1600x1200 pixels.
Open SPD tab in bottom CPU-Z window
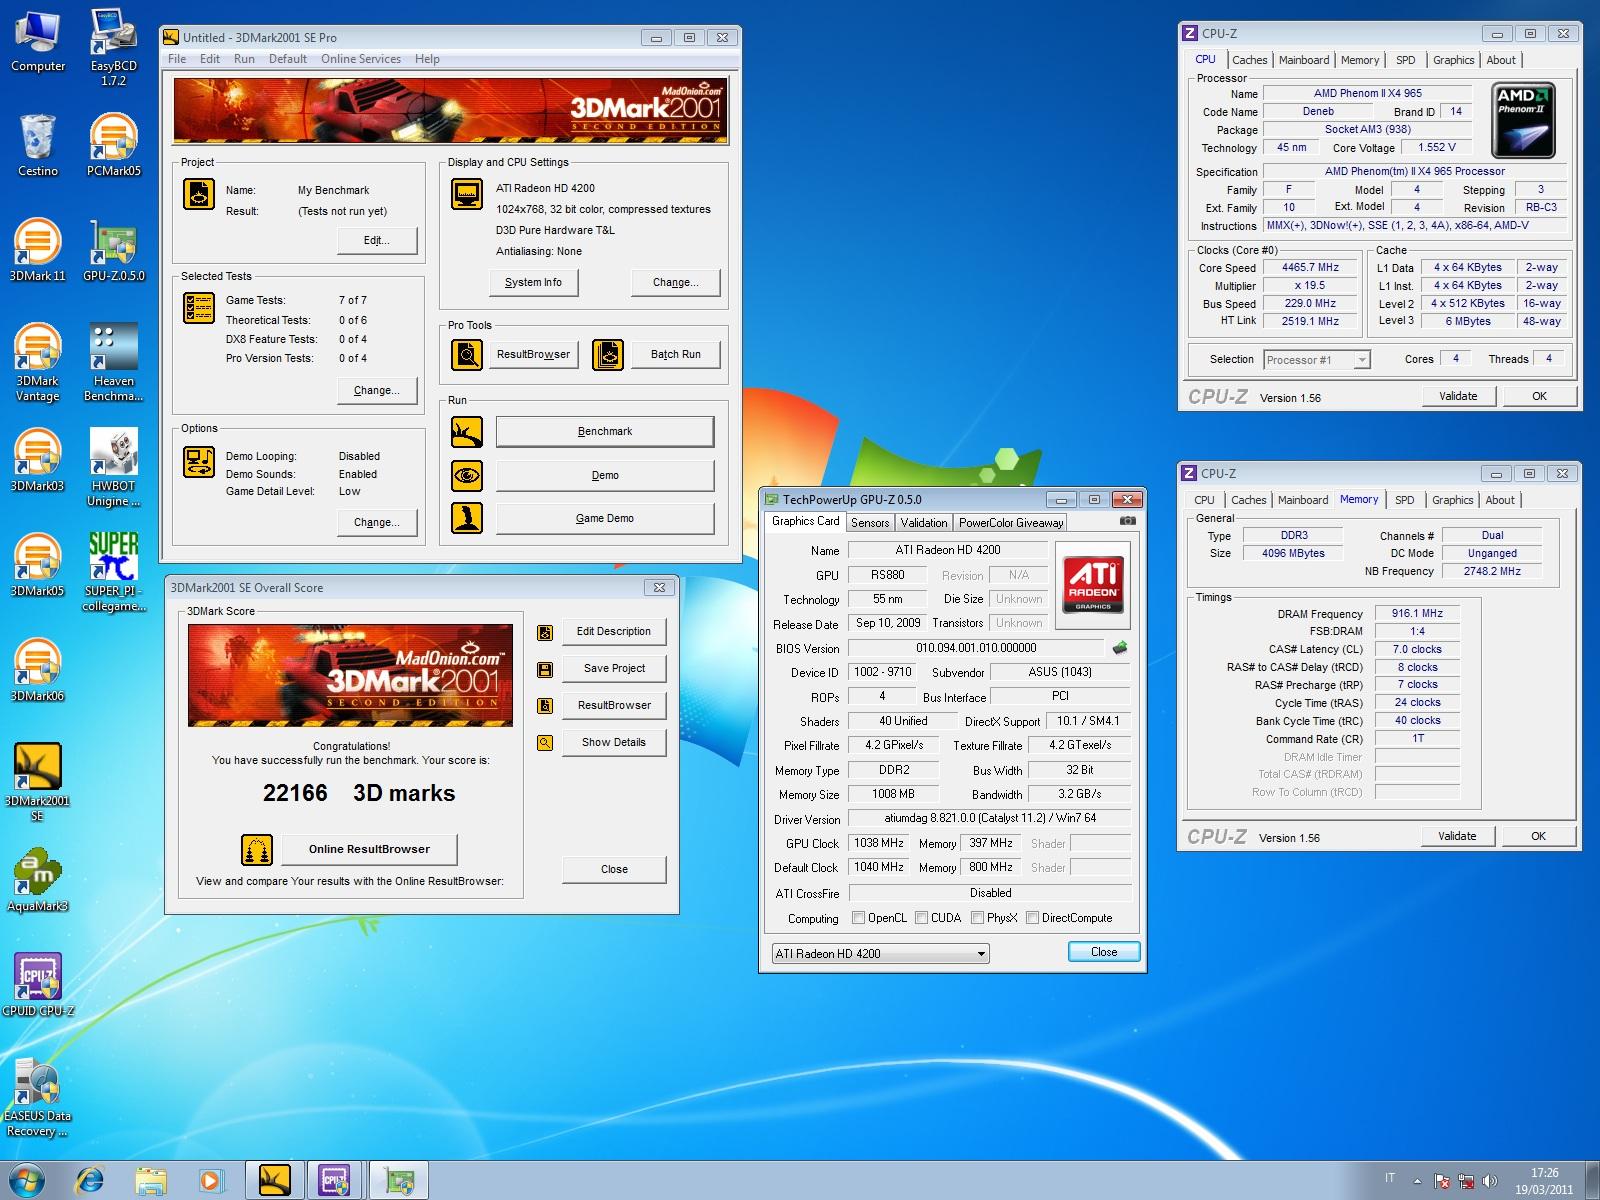pos(1405,500)
